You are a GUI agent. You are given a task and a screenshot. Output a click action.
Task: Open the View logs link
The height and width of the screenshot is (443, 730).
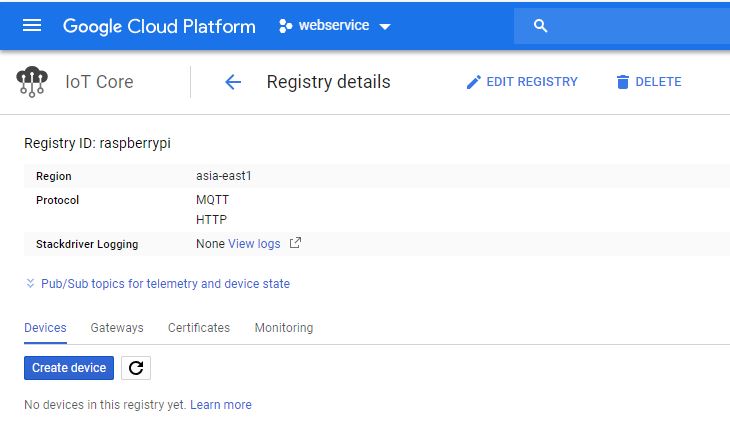(254, 244)
